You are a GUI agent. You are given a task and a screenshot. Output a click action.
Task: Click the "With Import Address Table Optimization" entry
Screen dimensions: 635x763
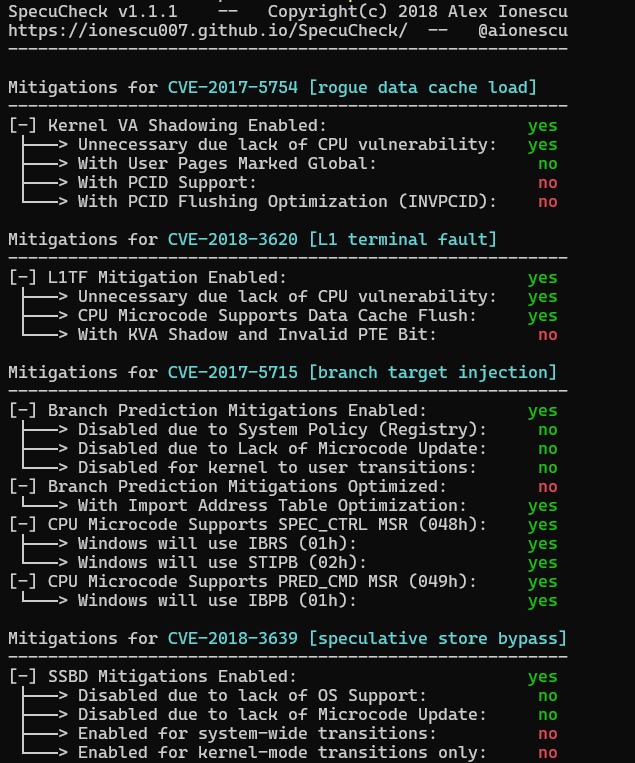(x=271, y=506)
